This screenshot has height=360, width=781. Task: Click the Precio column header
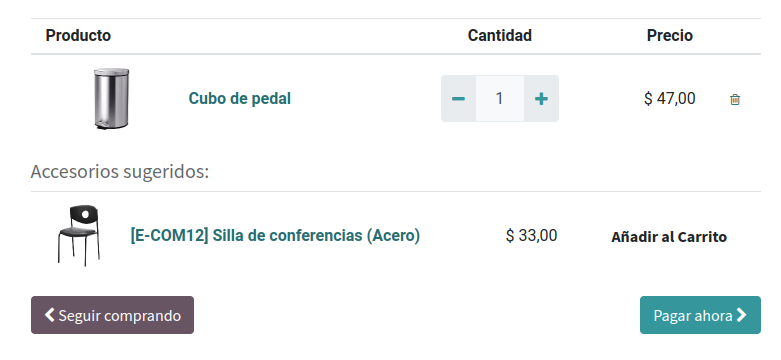[x=669, y=35]
